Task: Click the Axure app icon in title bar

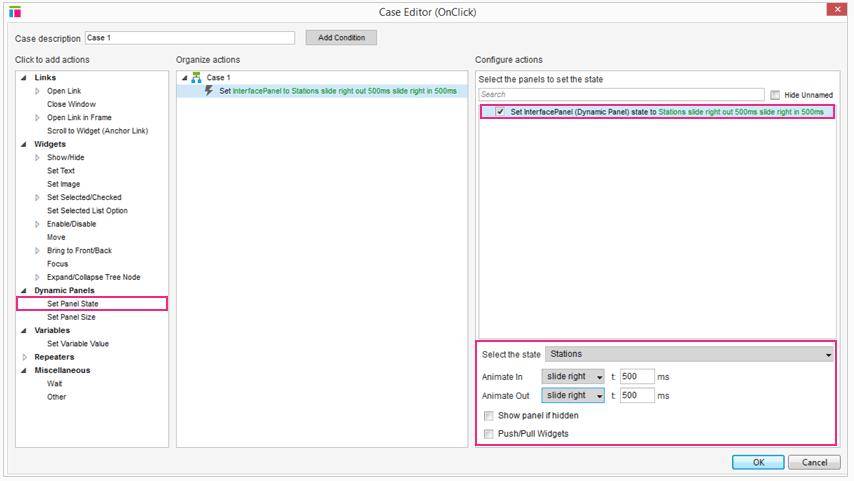Action: (15, 12)
